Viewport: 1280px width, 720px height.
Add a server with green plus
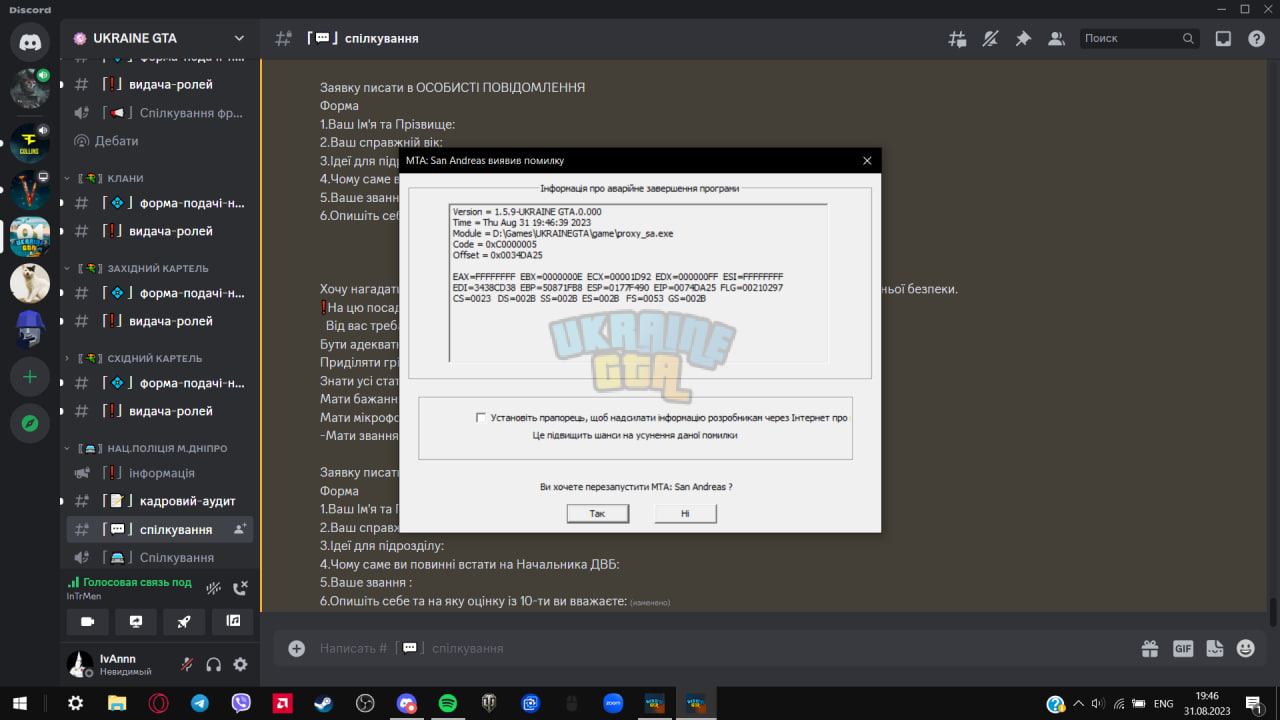coord(30,377)
